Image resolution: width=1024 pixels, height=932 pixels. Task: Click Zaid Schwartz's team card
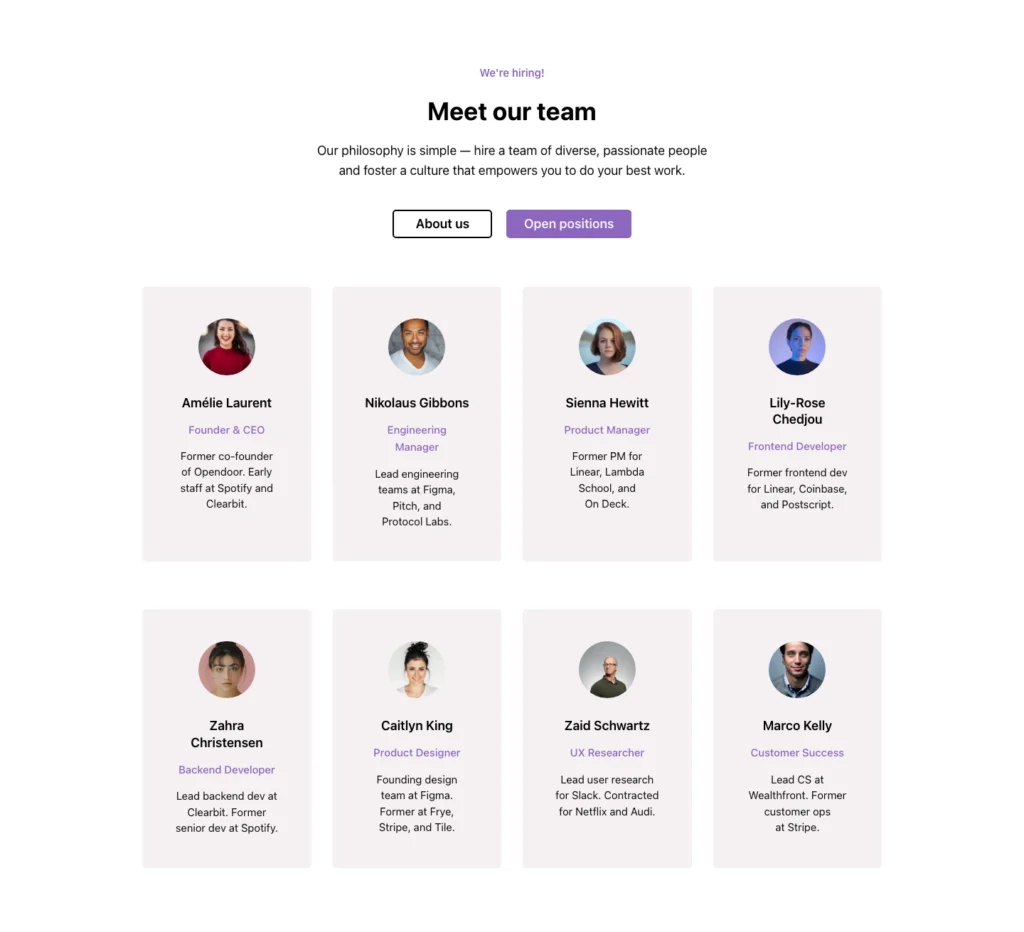tap(607, 737)
